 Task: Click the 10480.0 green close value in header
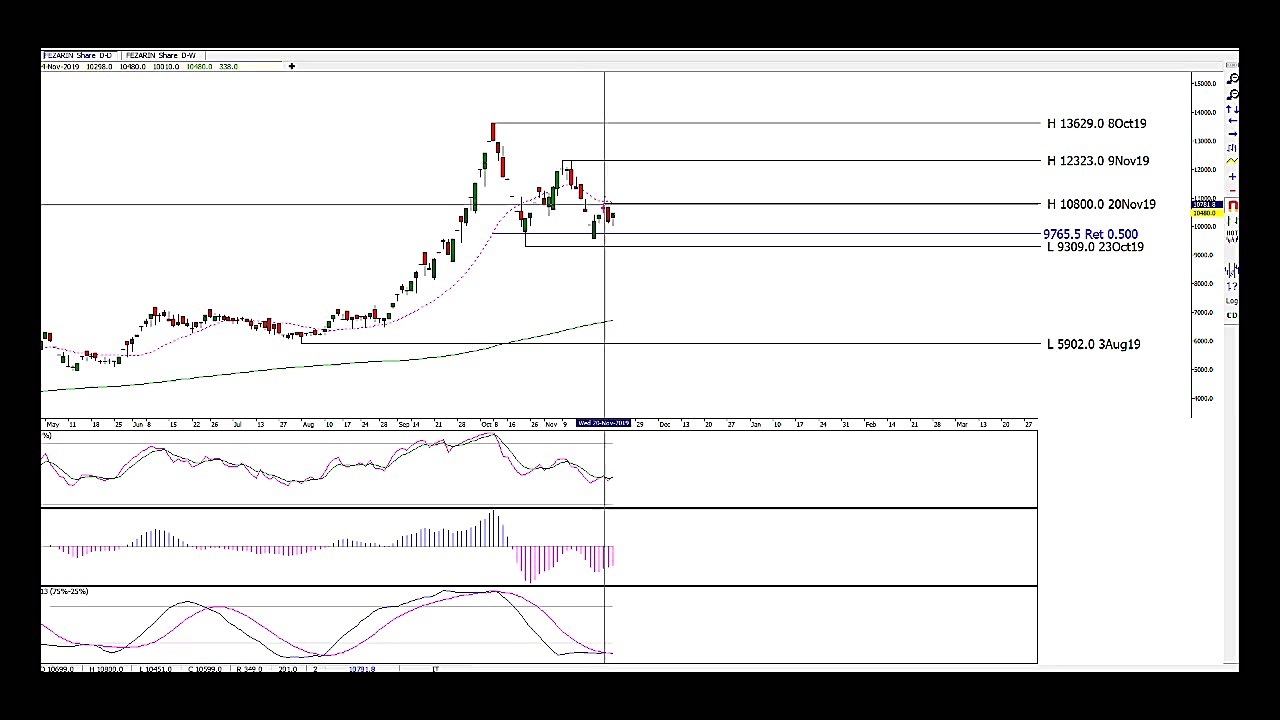(x=199, y=66)
